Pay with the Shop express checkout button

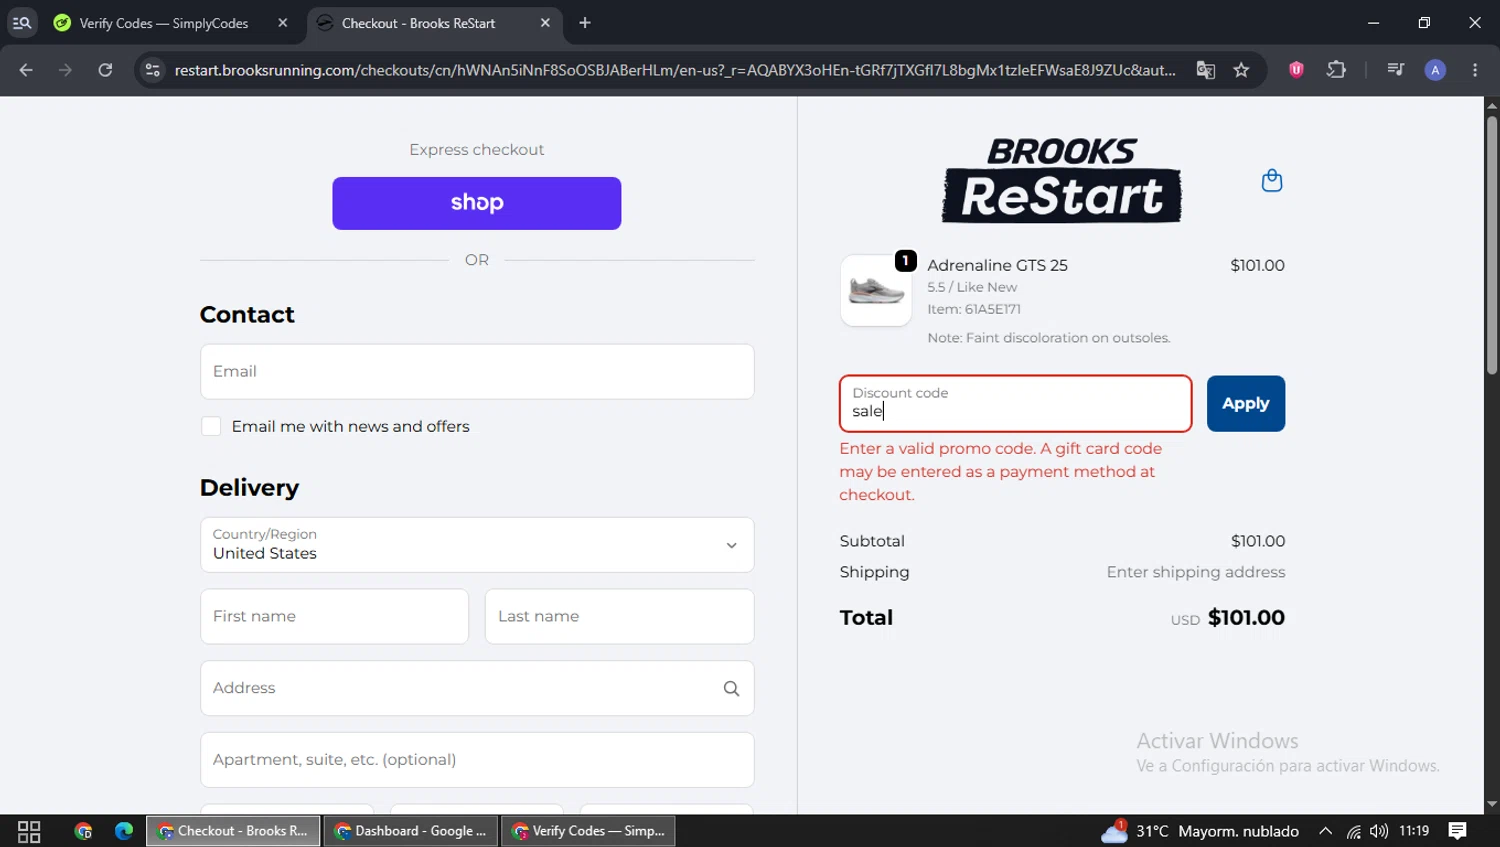(477, 203)
